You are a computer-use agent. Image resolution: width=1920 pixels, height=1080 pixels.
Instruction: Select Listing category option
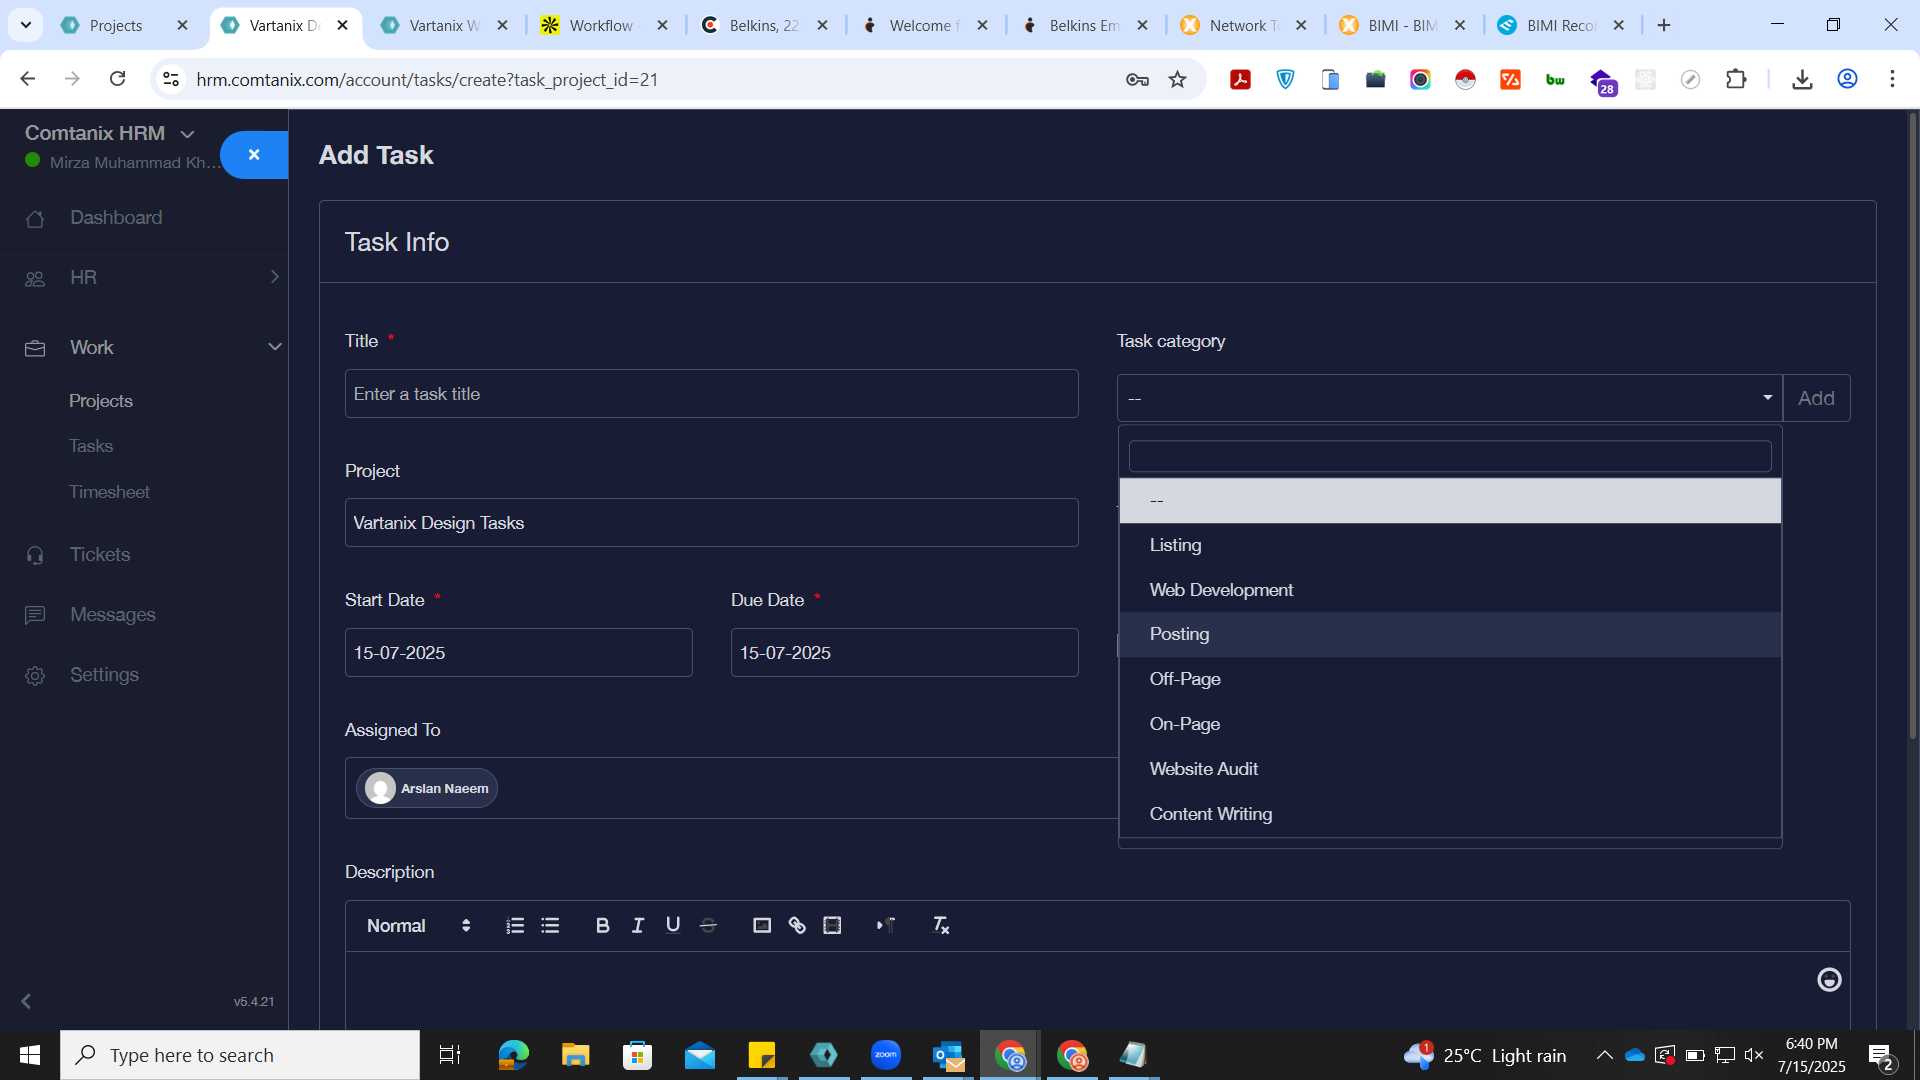(1449, 545)
